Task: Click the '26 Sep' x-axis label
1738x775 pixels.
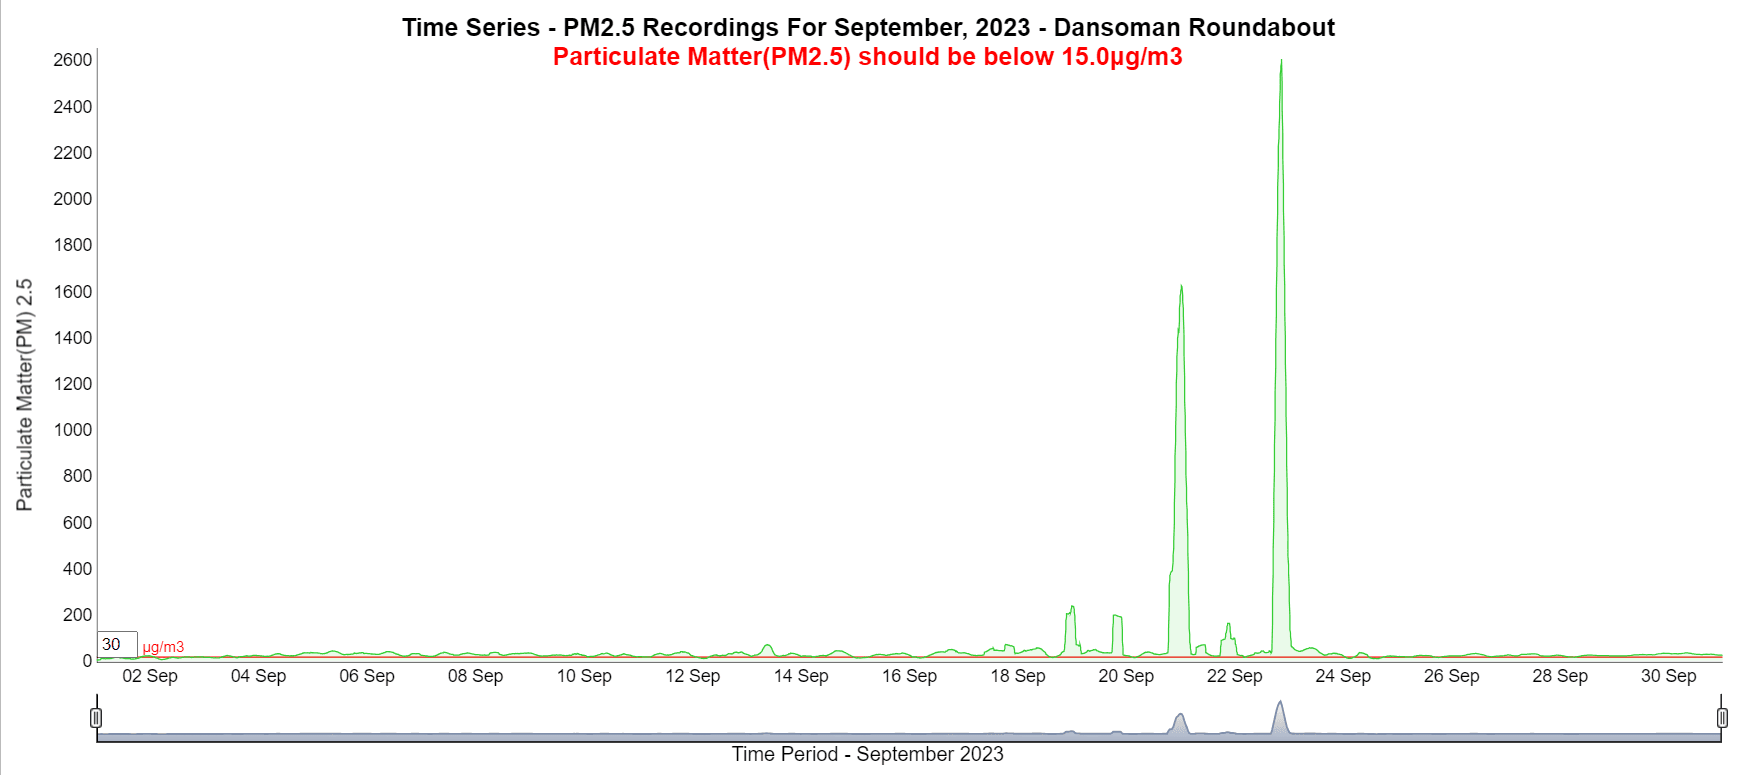Action: (1452, 676)
